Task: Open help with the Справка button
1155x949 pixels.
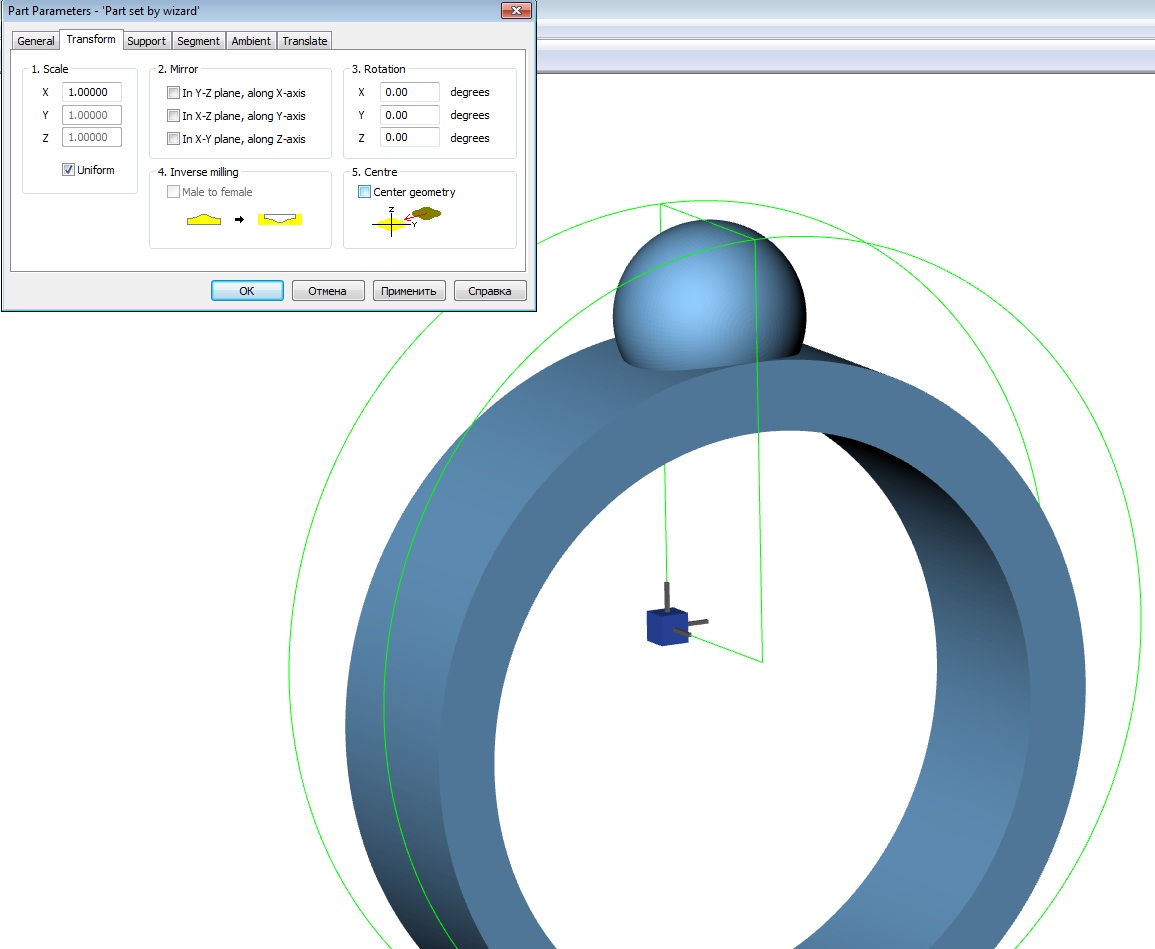Action: 489,291
